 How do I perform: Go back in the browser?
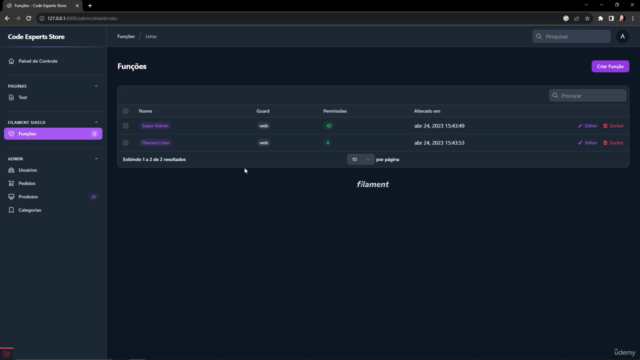pos(7,18)
